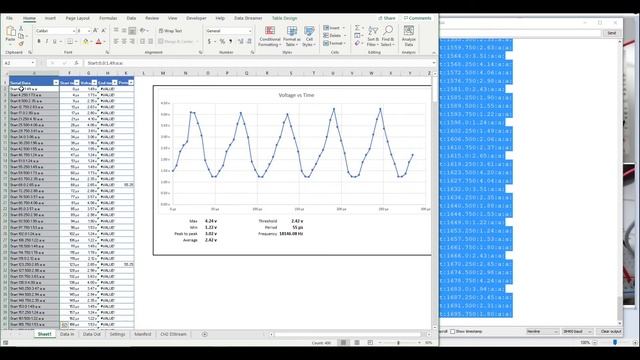
Task: Open the Find & Select menu
Action: [x=388, y=36]
